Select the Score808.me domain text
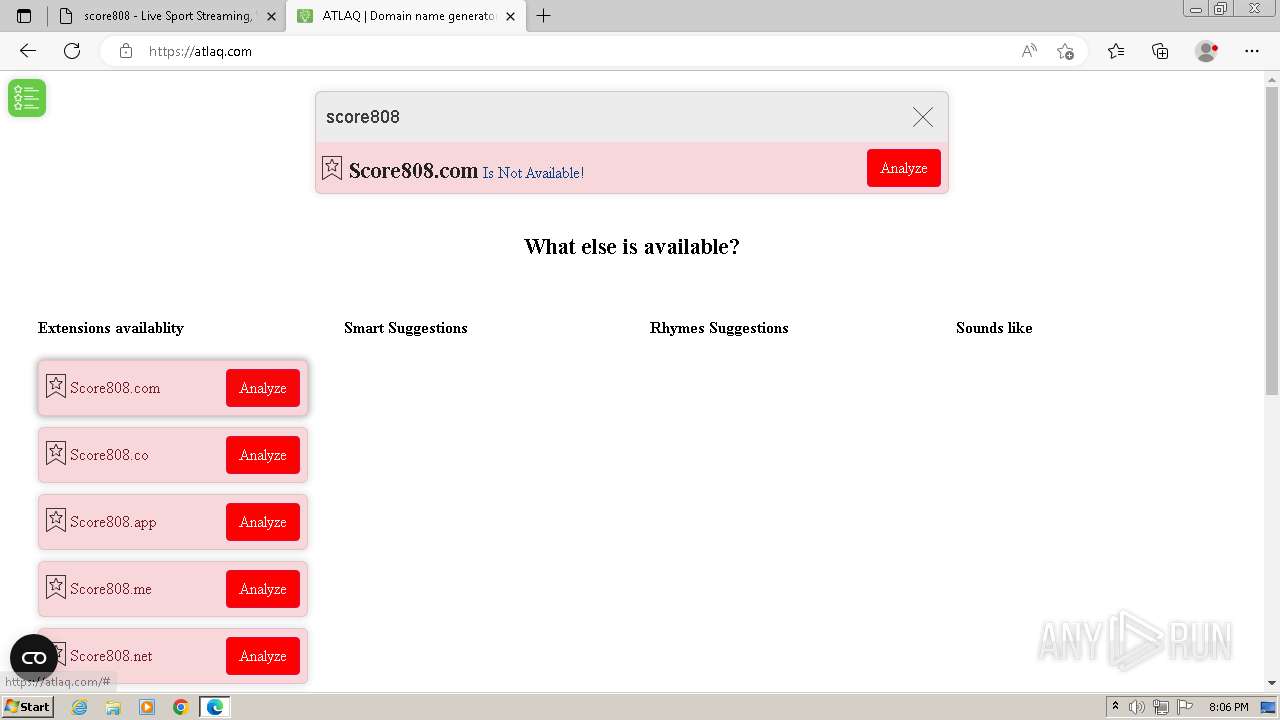 coord(111,589)
